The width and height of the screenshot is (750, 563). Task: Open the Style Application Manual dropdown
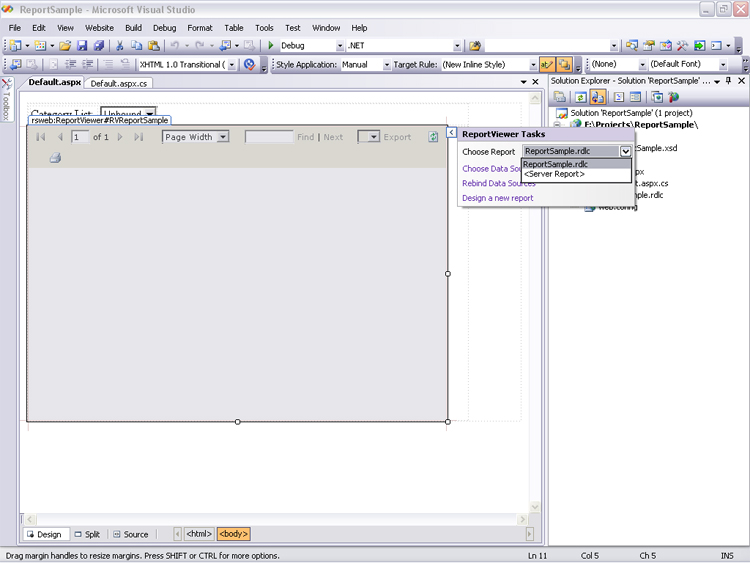[386, 65]
